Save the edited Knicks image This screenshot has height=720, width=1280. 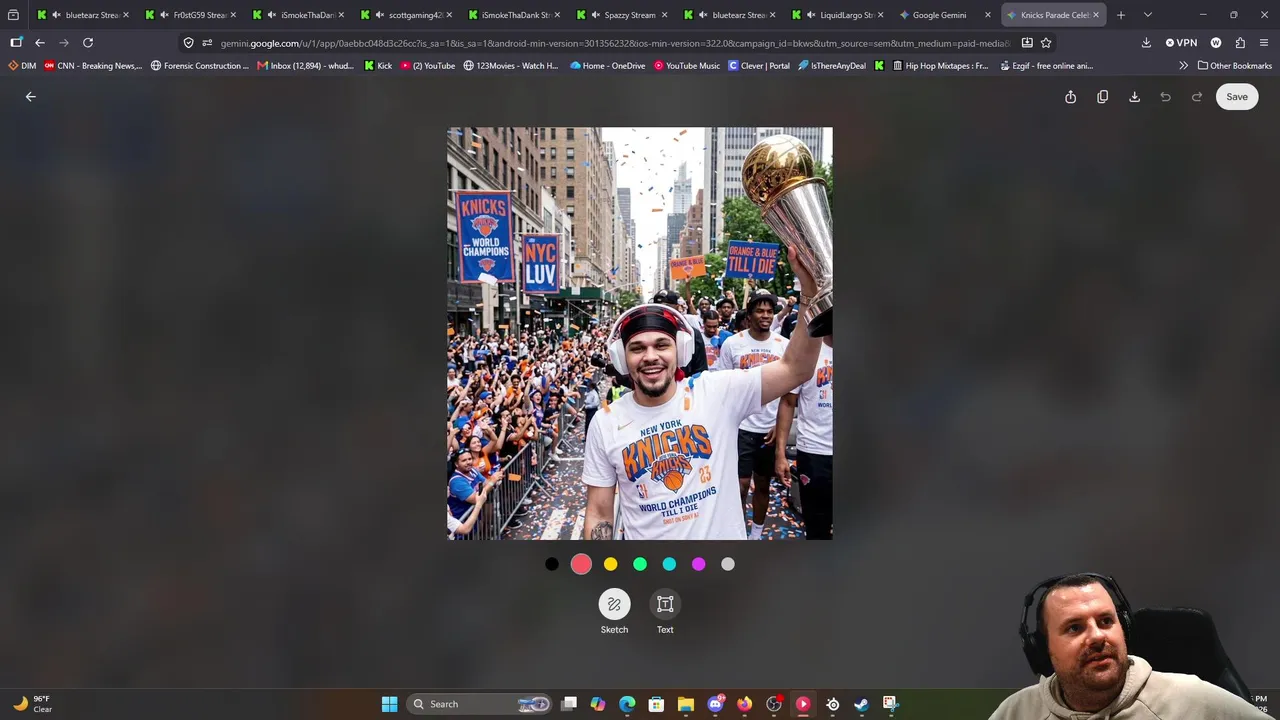[1237, 97]
